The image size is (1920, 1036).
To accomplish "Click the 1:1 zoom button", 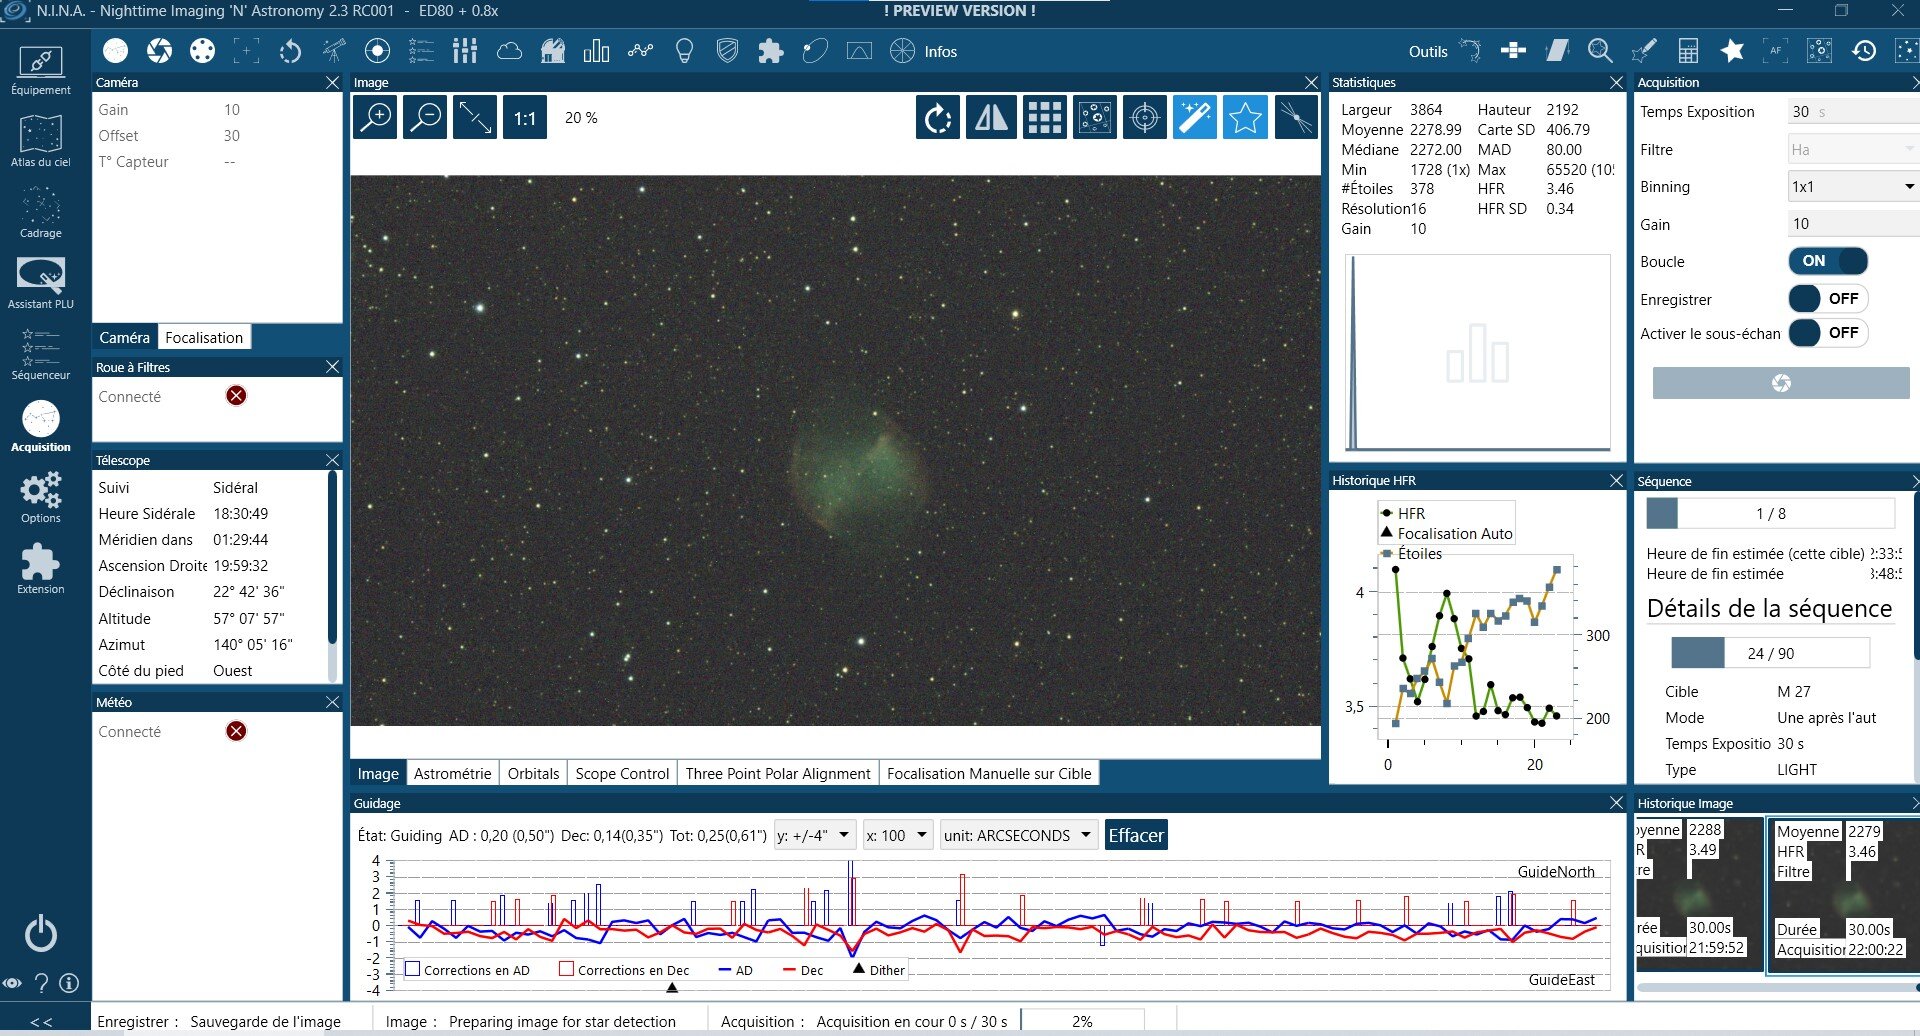I will point(525,118).
